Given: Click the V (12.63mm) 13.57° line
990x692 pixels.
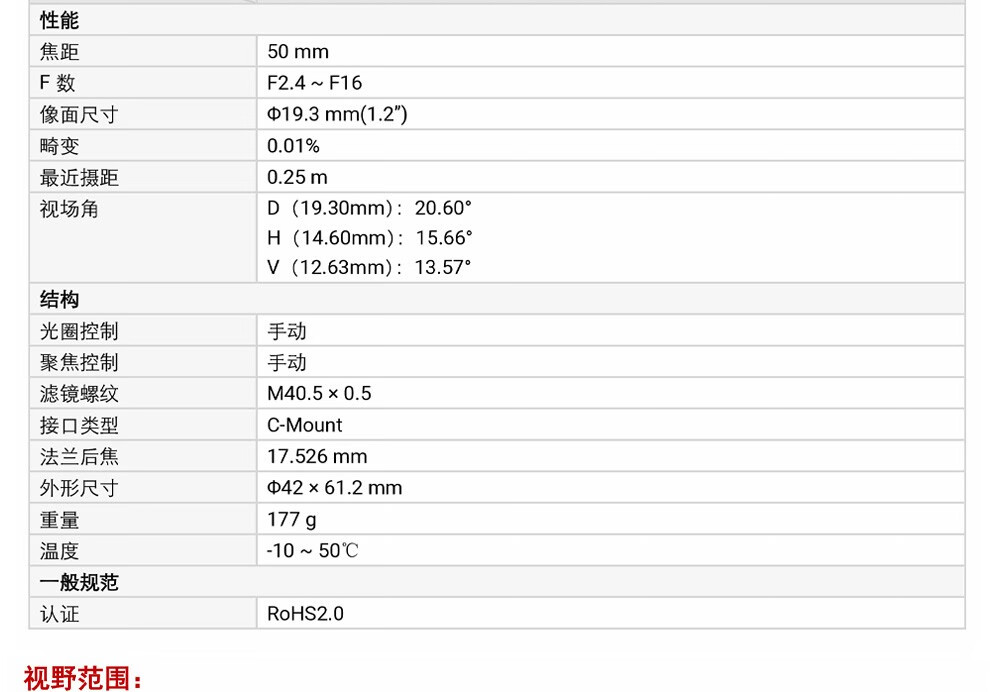Looking at the screenshot, I should 369,267.
